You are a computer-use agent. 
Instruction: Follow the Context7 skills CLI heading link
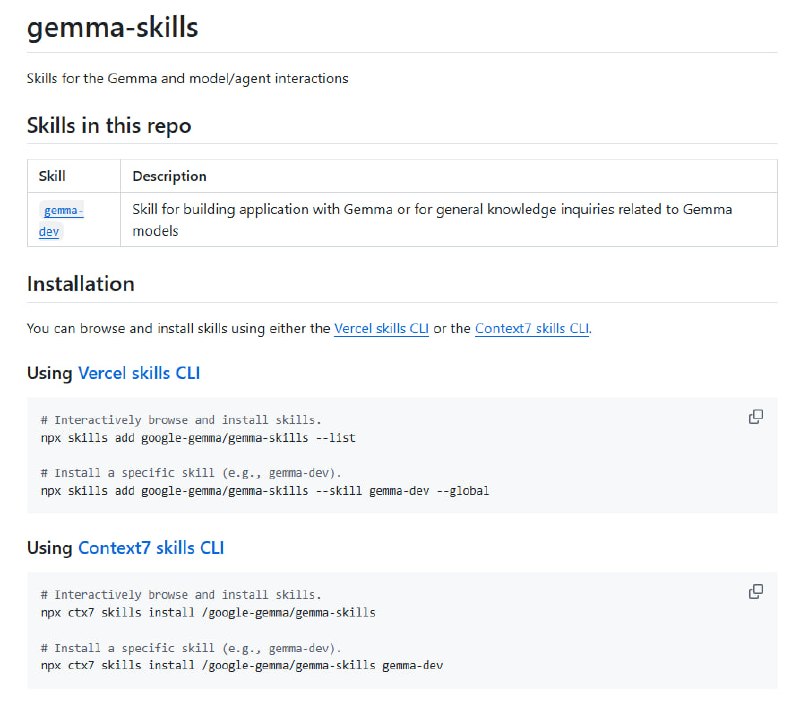tap(151, 548)
